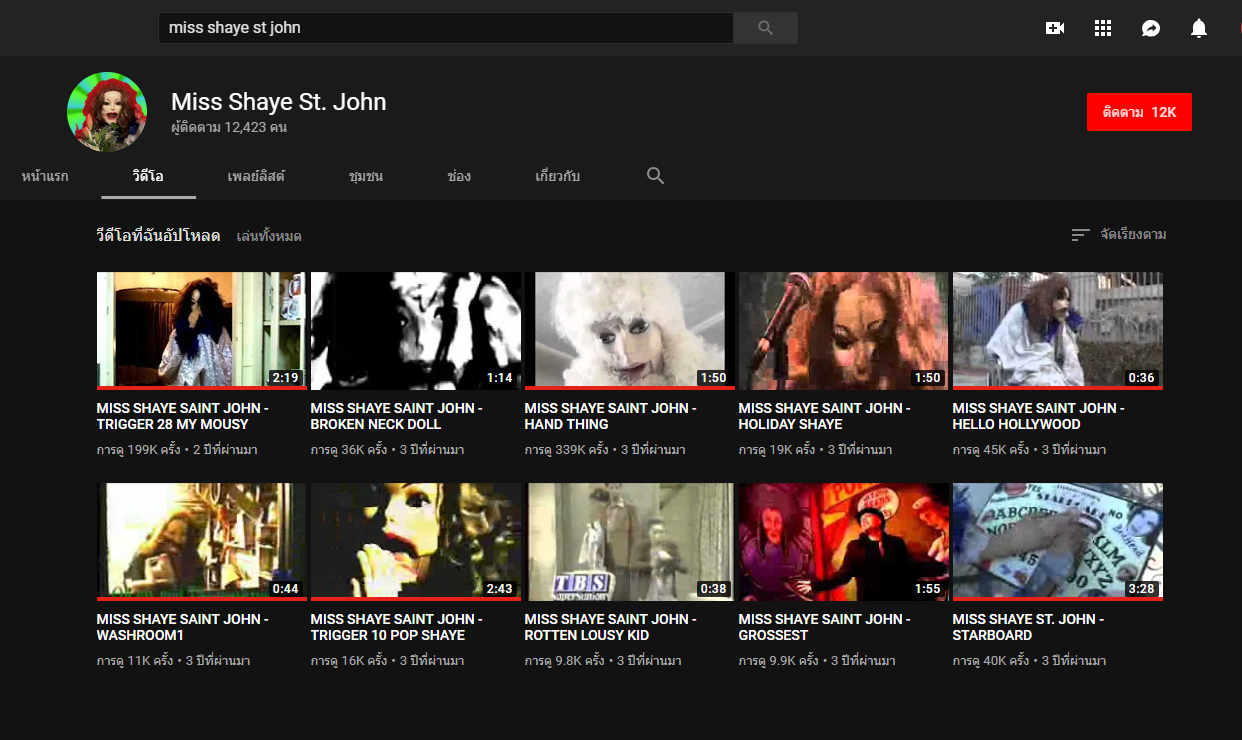Open the Broken Neck Doll thumbnail
Image resolution: width=1242 pixels, height=740 pixels.
[x=416, y=331]
